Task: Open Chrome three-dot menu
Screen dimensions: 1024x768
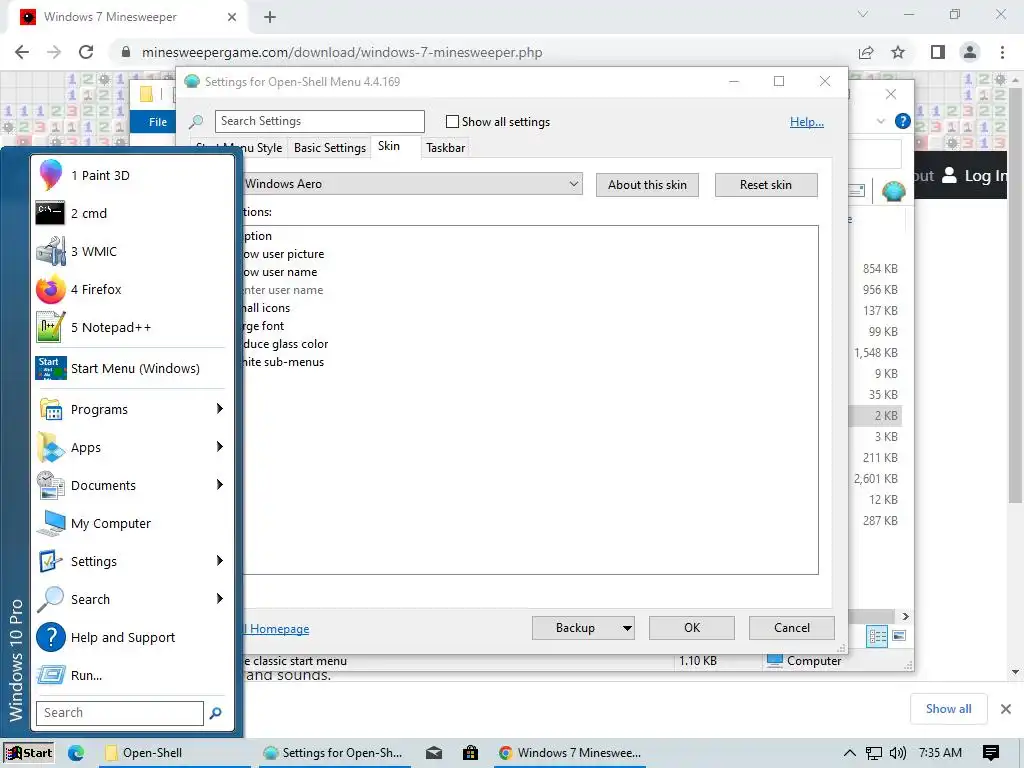Action: click(x=1002, y=52)
